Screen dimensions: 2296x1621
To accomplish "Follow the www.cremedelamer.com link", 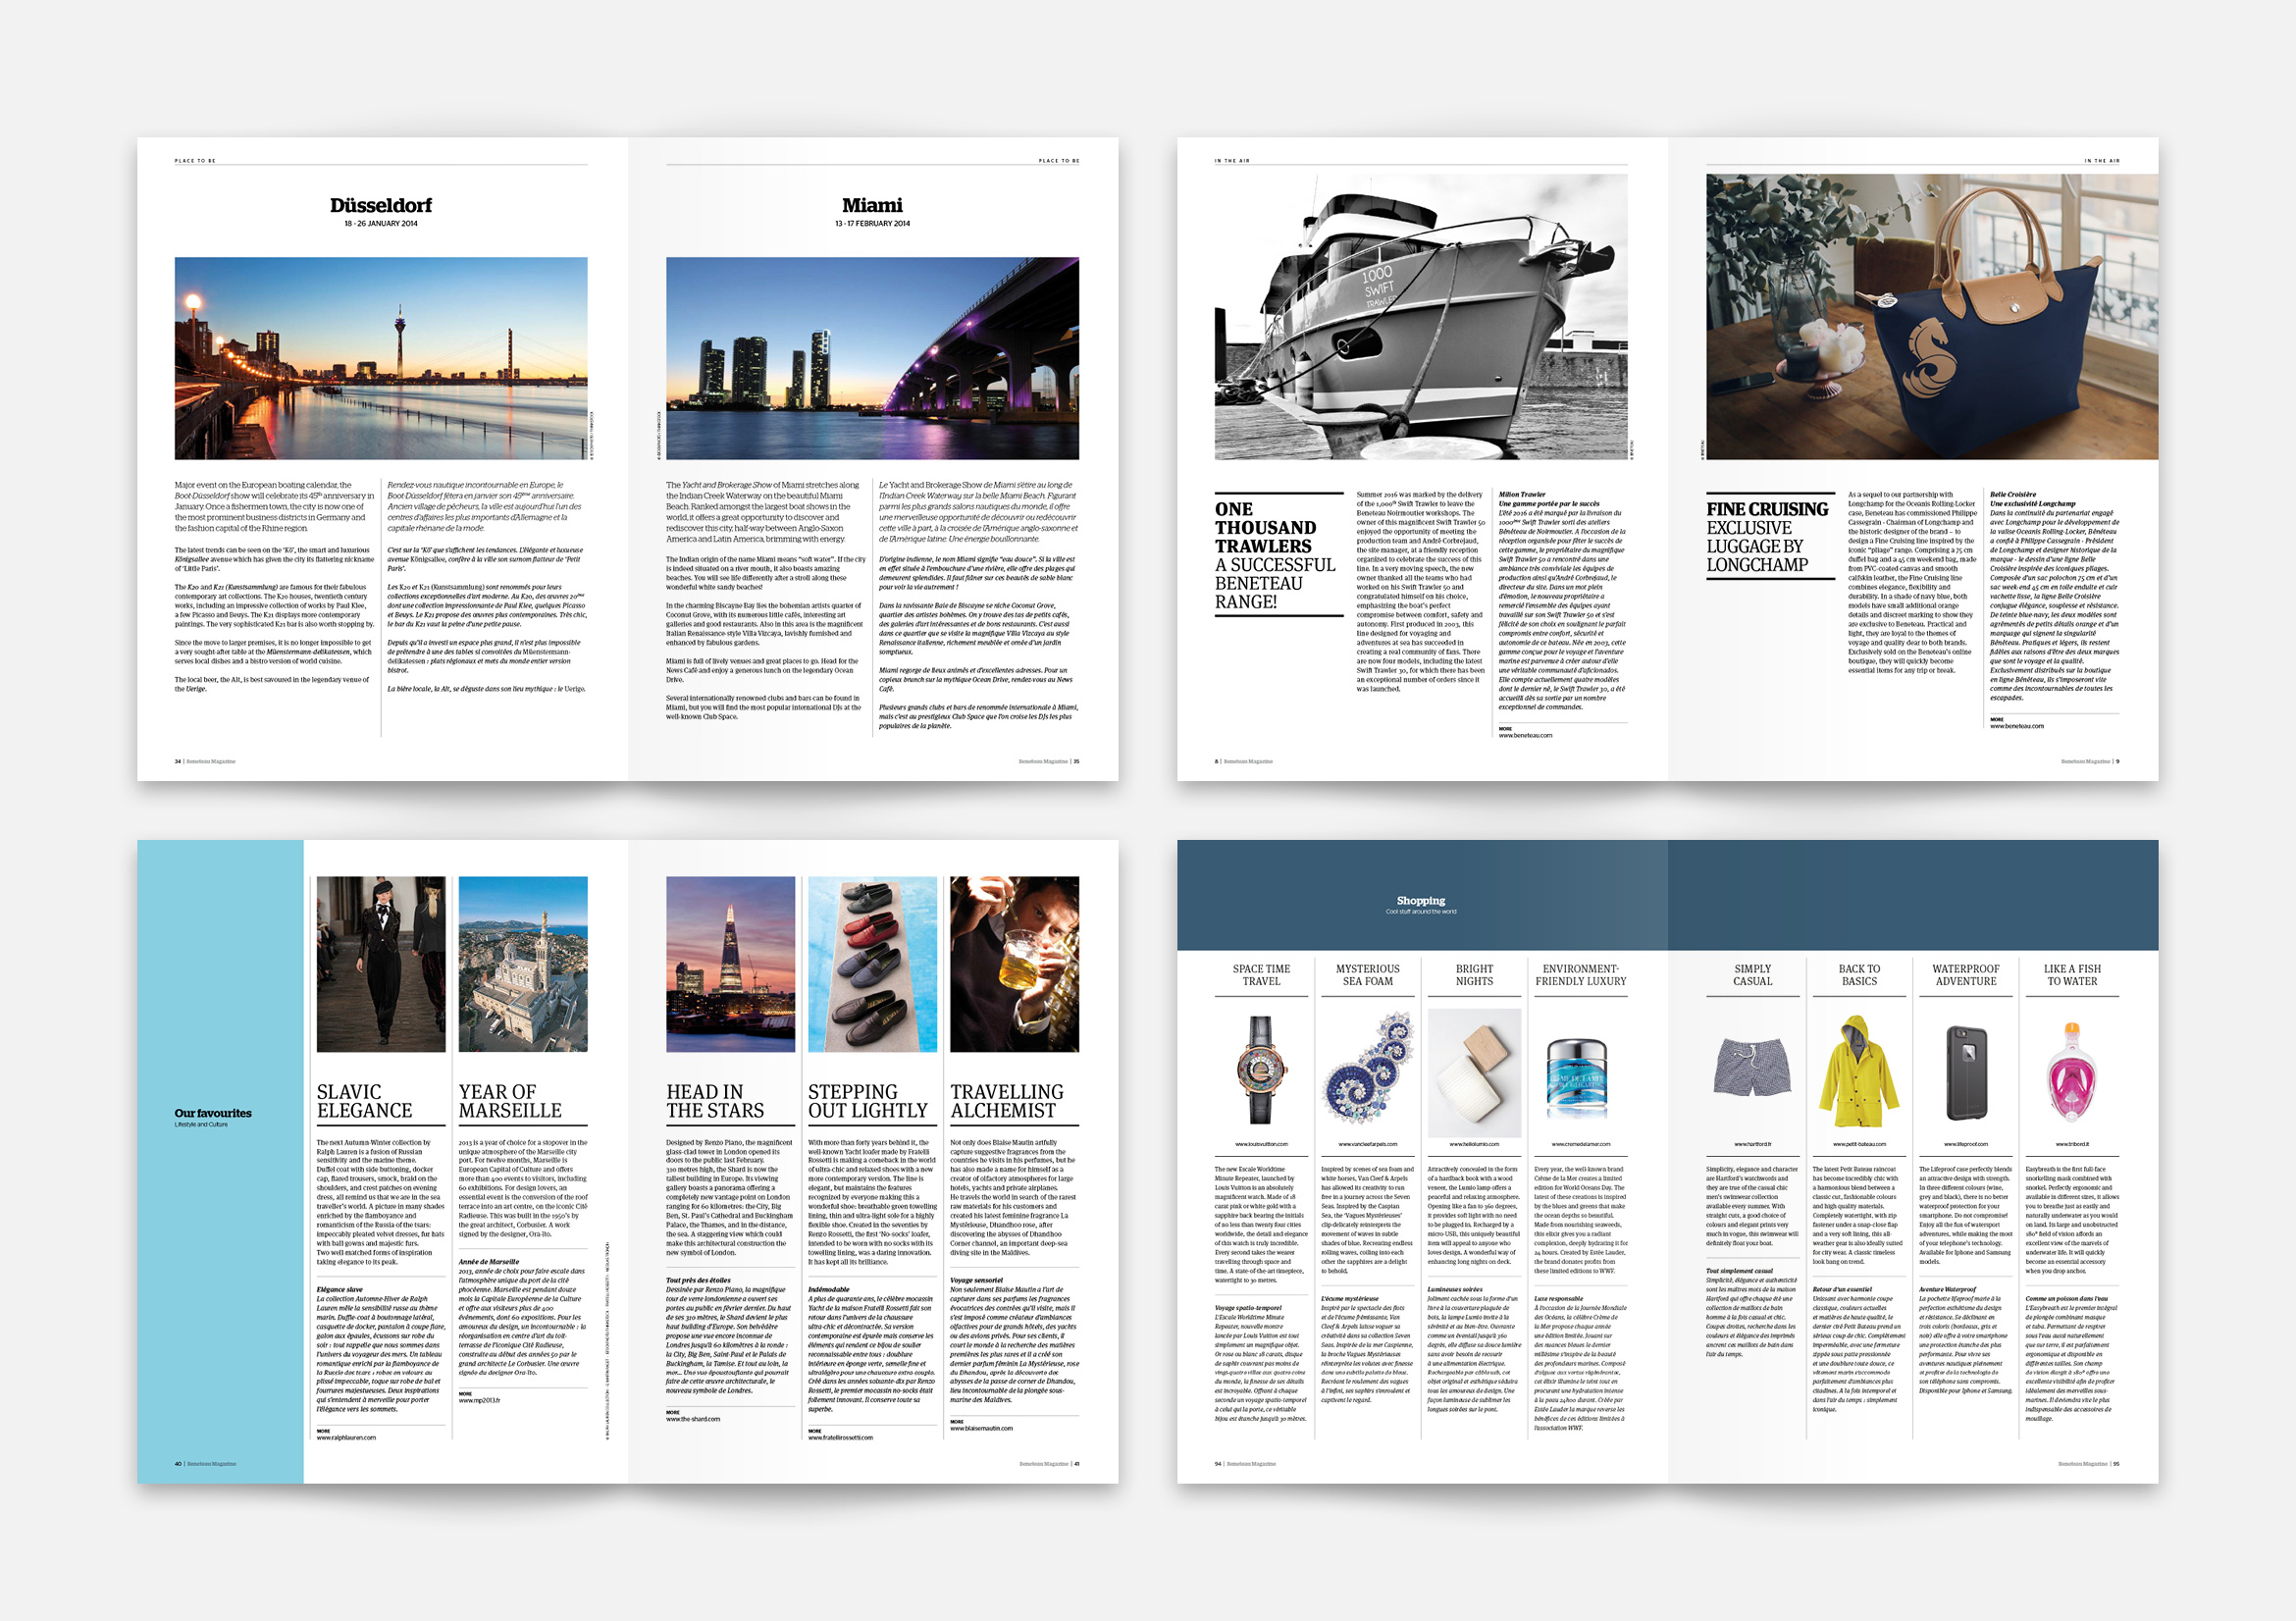I will 1581,1144.
